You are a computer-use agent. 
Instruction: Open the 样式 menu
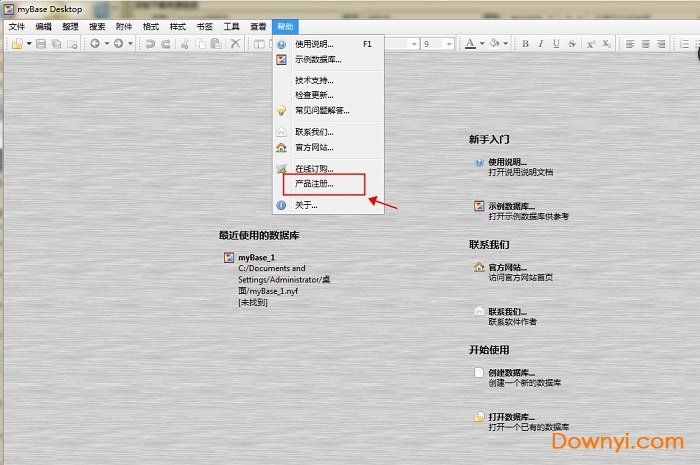[178, 27]
